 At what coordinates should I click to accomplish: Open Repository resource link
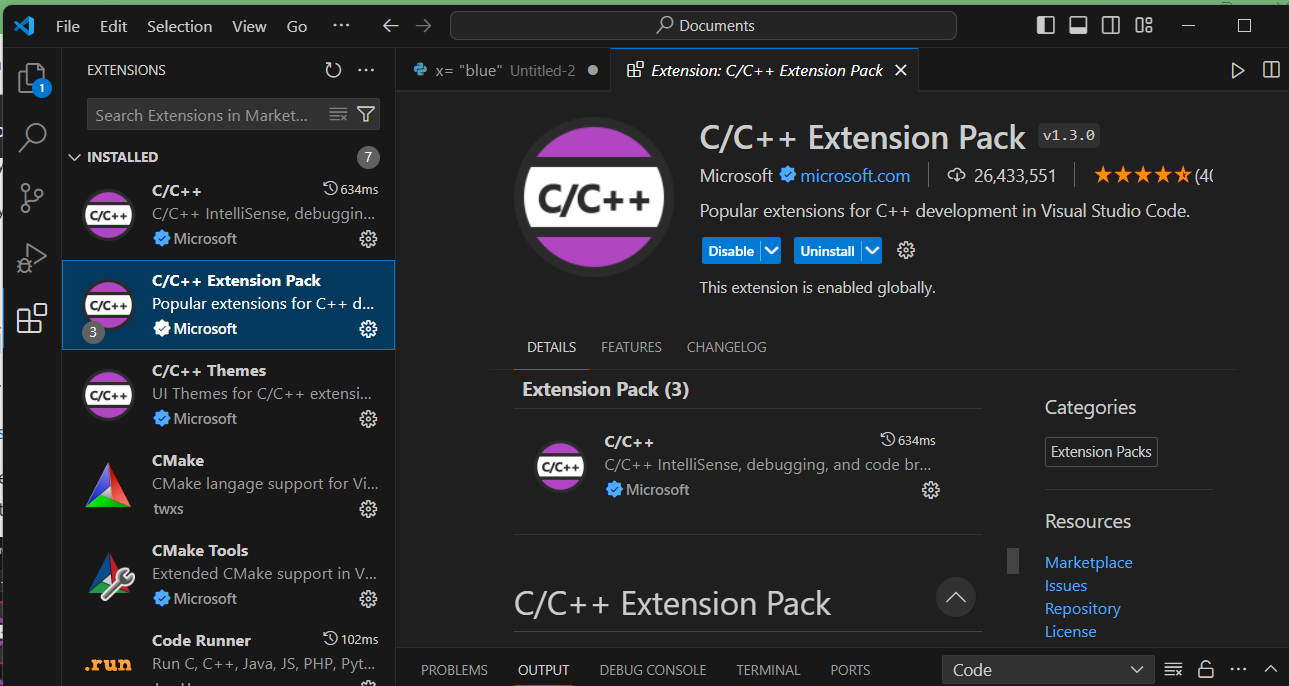coord(1083,608)
